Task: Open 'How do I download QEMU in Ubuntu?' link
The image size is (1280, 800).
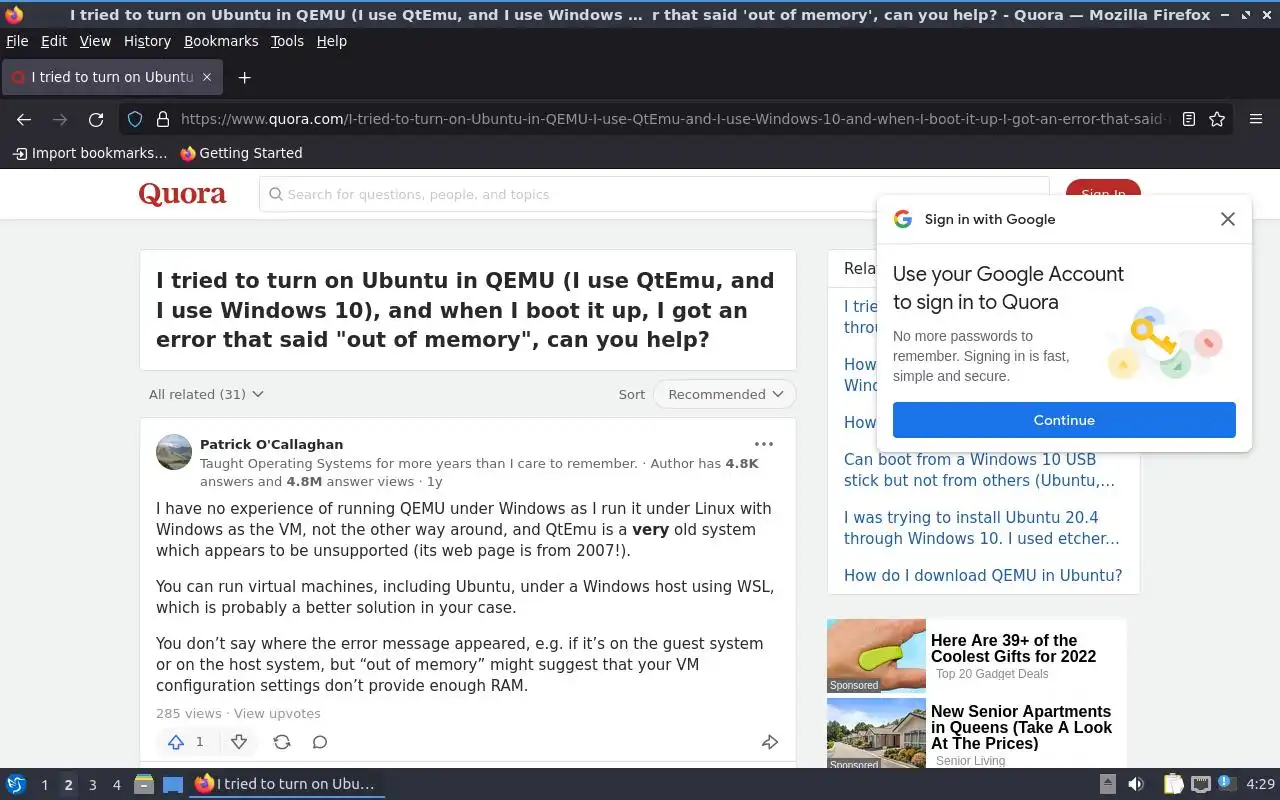Action: point(983,575)
